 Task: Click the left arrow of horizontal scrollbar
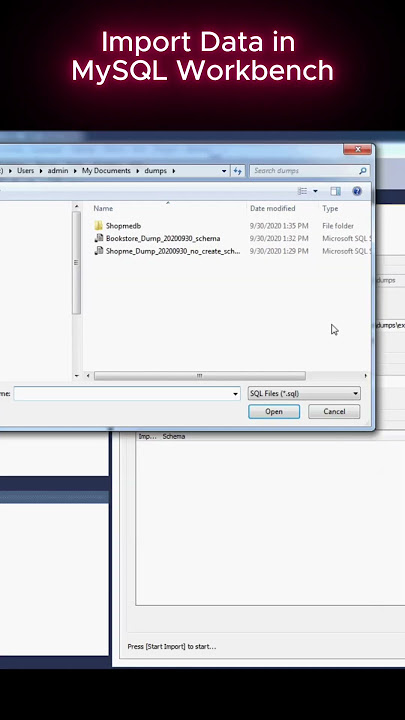88,376
